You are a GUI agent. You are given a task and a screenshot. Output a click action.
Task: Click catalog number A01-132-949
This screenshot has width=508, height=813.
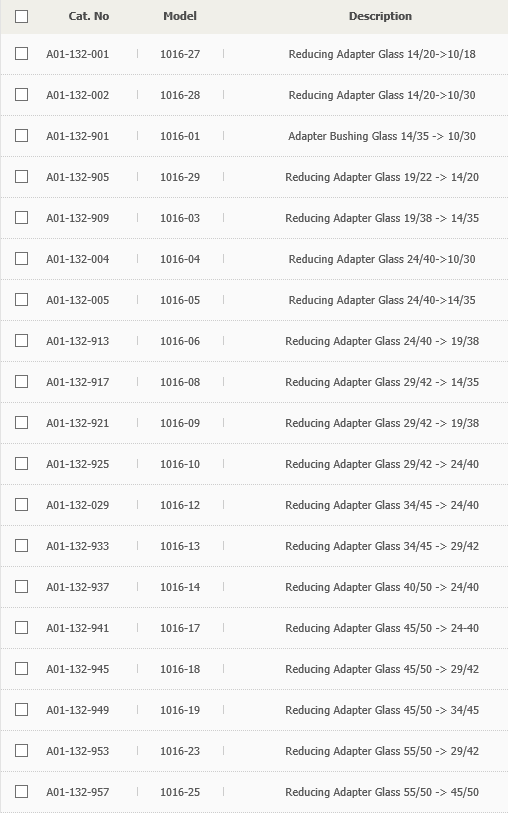78,710
